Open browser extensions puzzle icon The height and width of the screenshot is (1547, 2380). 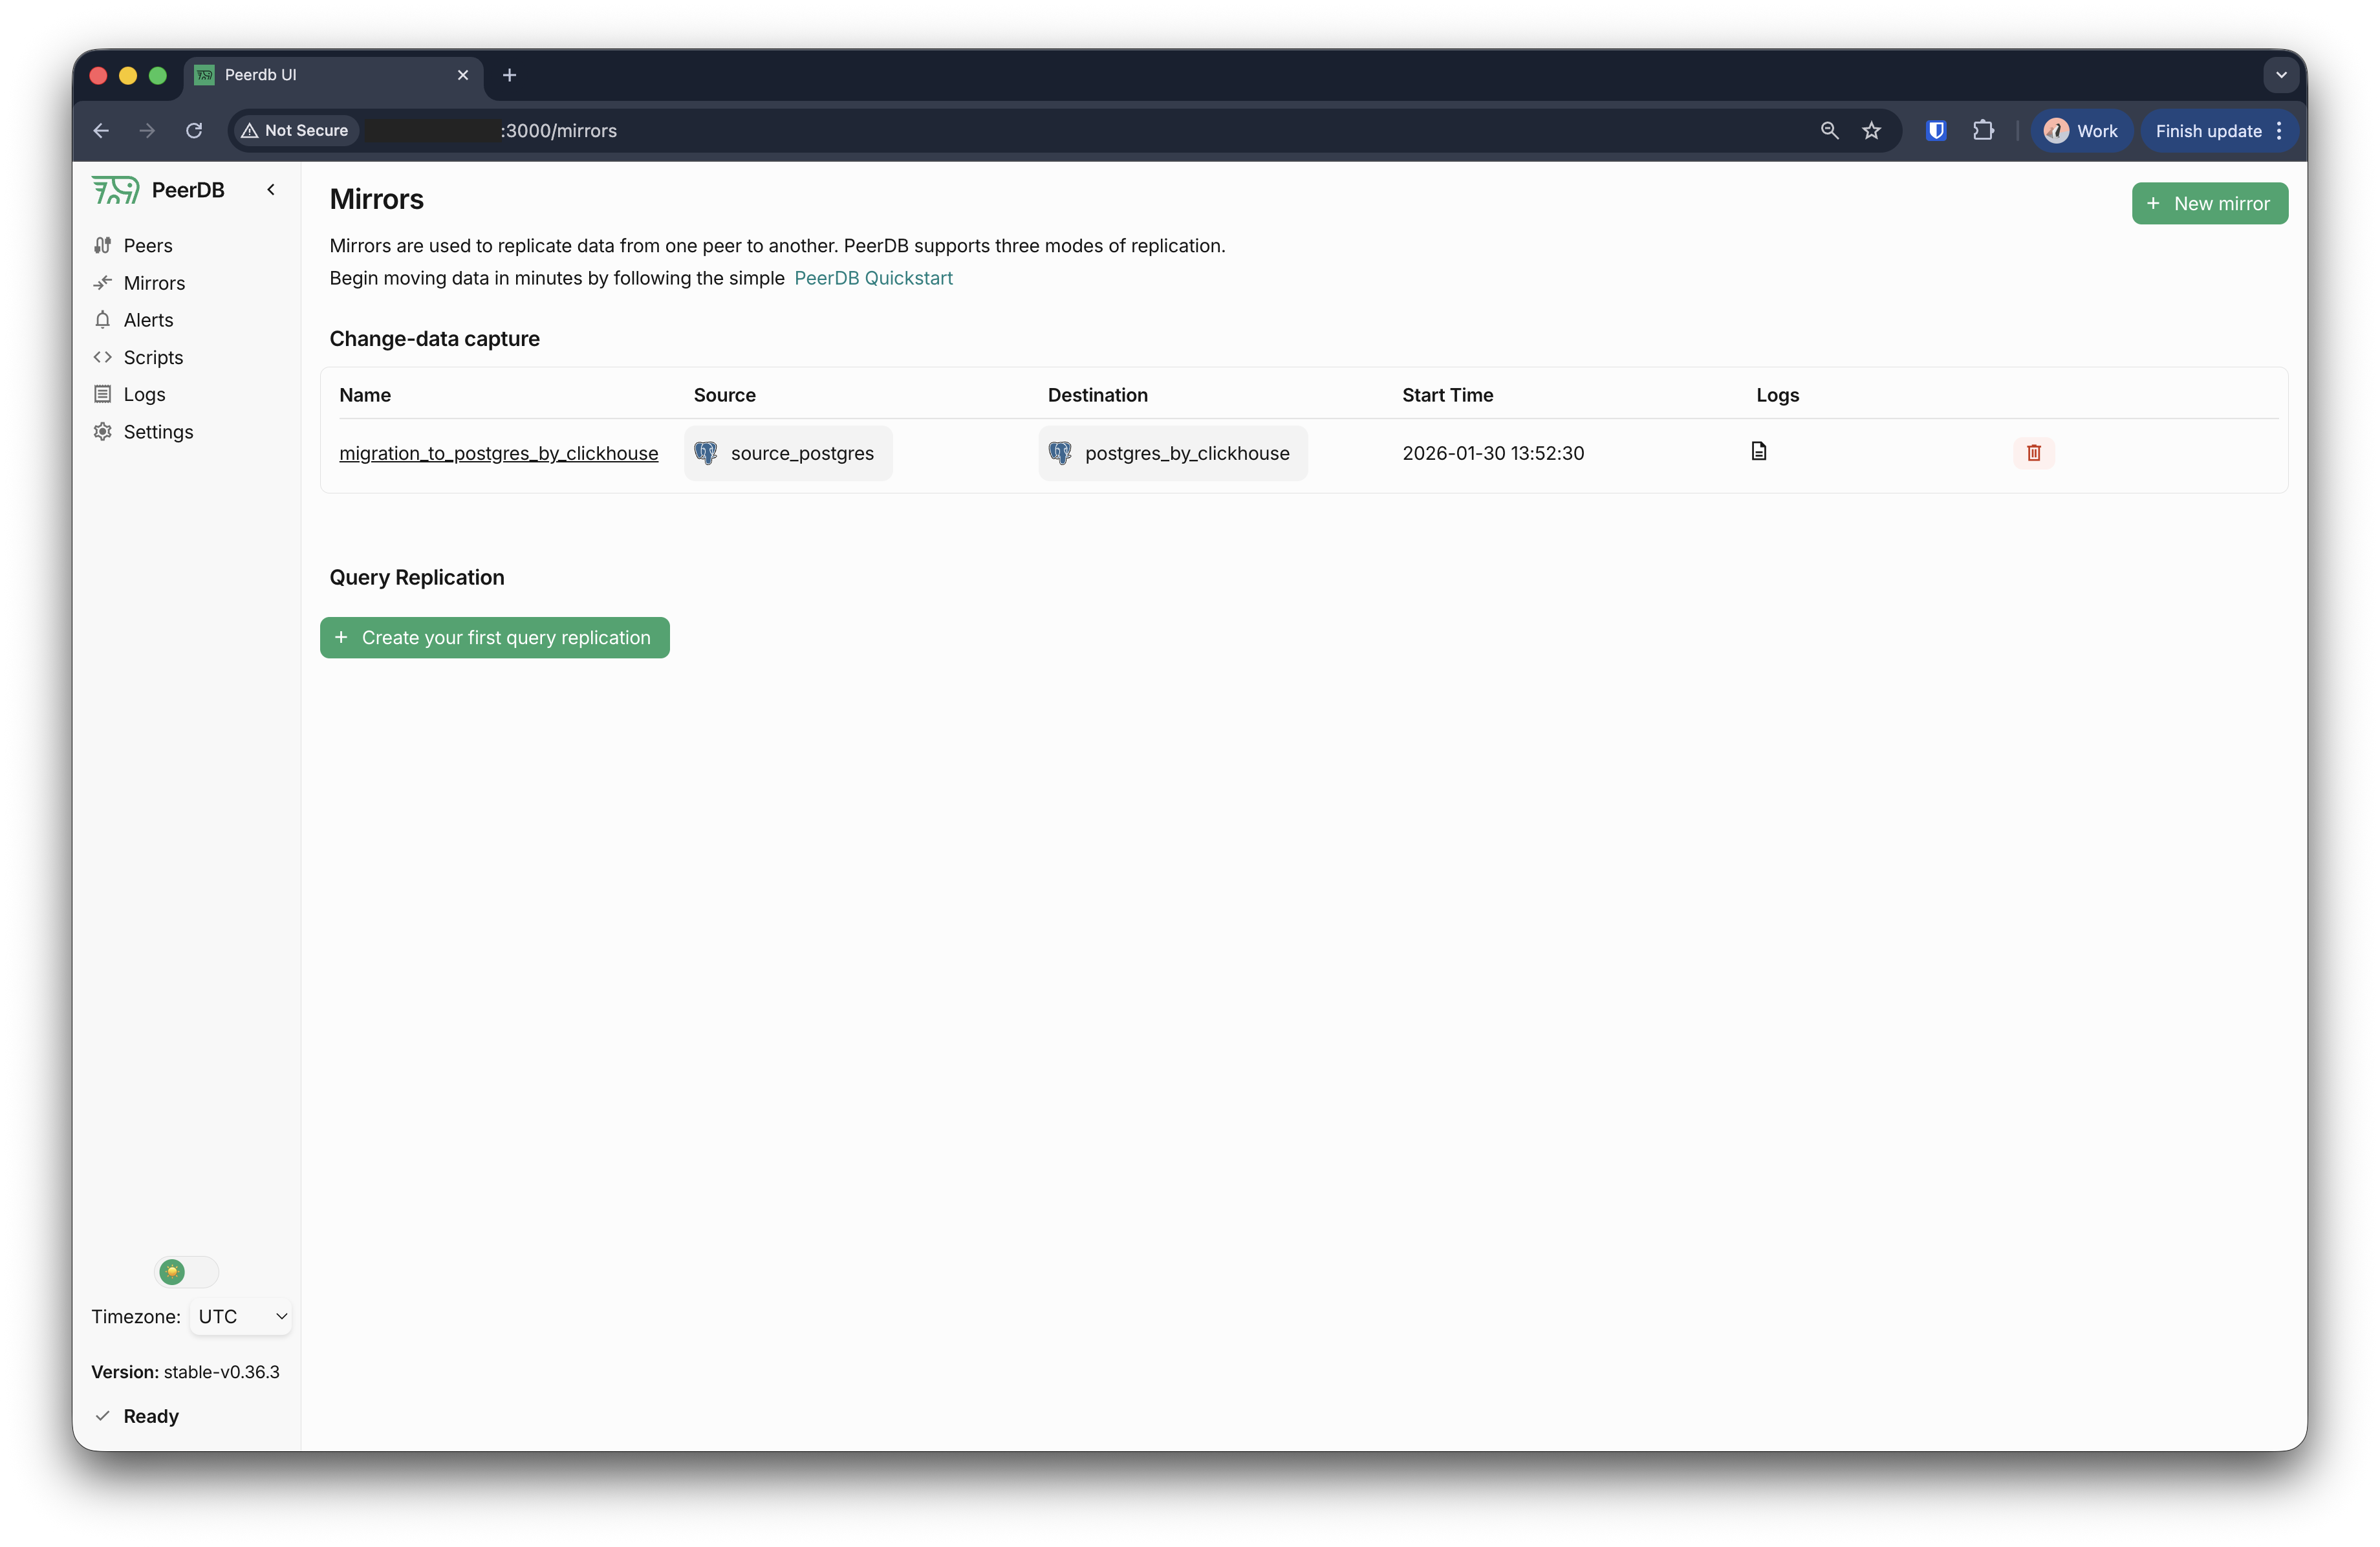[x=1983, y=131]
